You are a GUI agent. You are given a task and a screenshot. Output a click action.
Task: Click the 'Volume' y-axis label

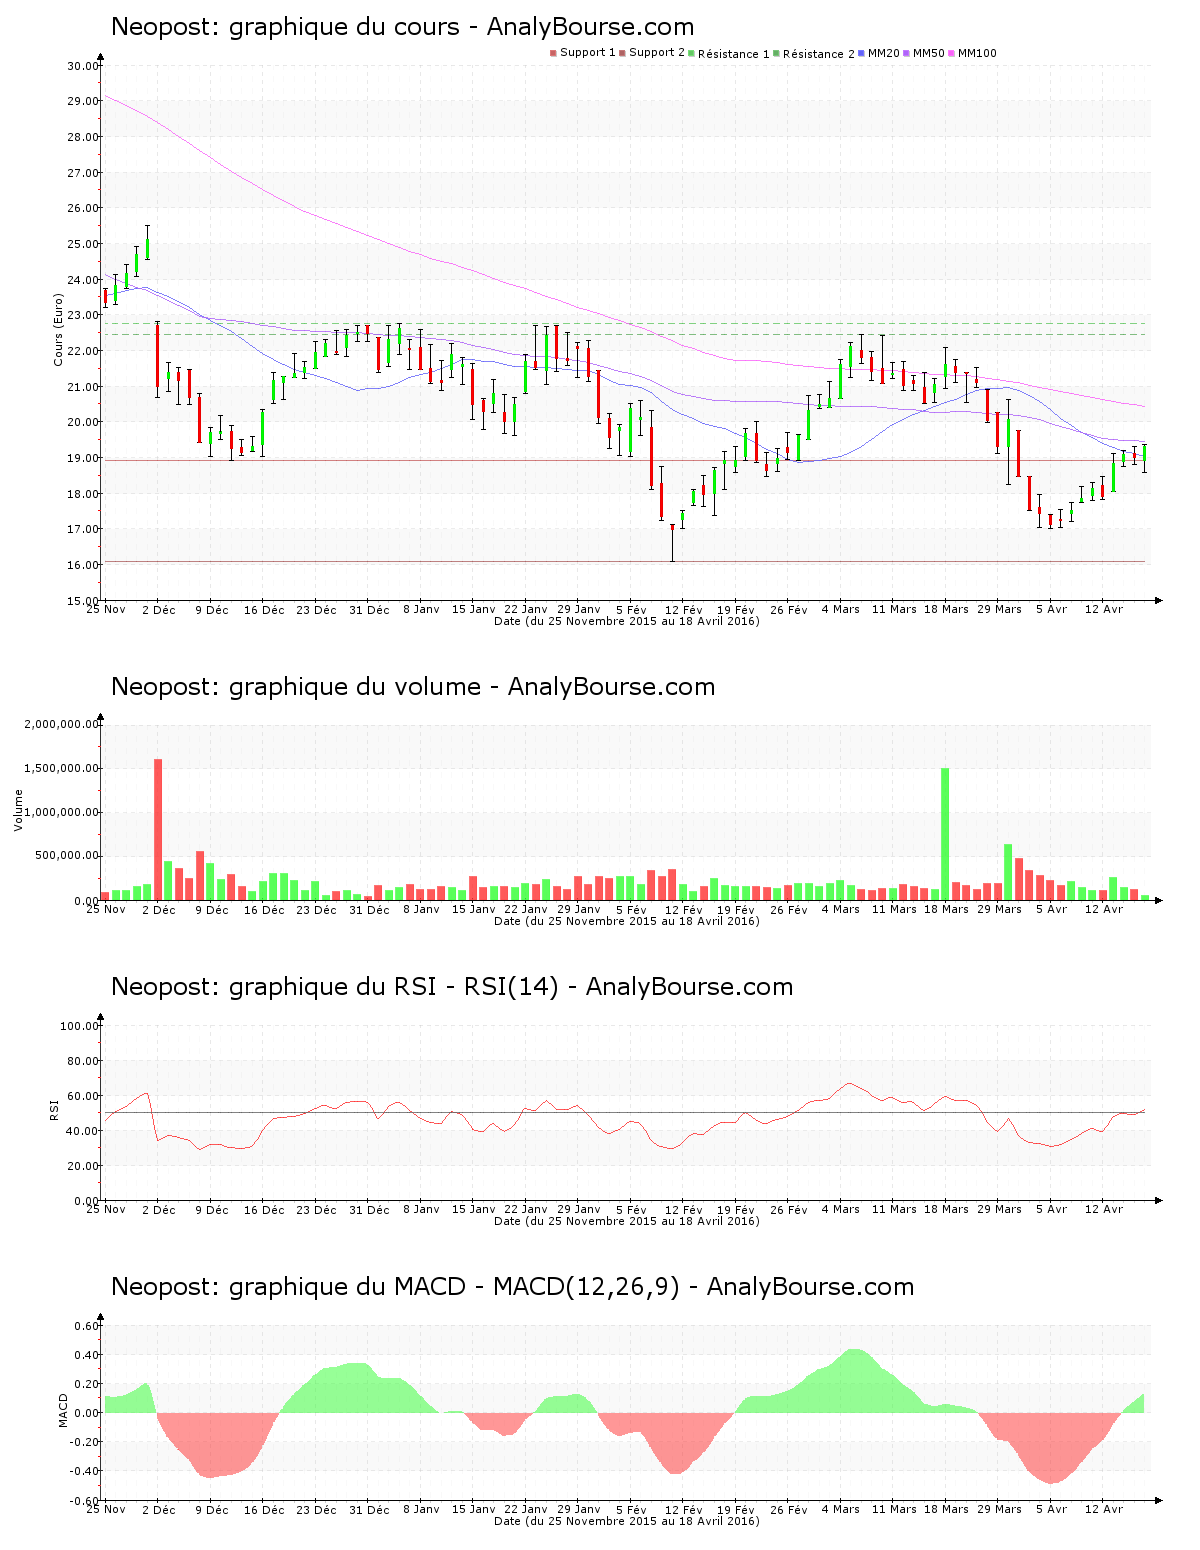(x=18, y=810)
